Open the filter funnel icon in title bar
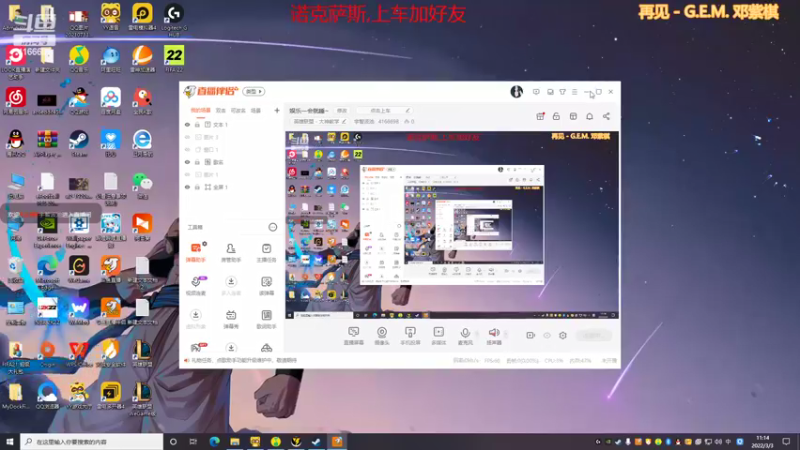Image resolution: width=800 pixels, height=450 pixels. pos(562,92)
